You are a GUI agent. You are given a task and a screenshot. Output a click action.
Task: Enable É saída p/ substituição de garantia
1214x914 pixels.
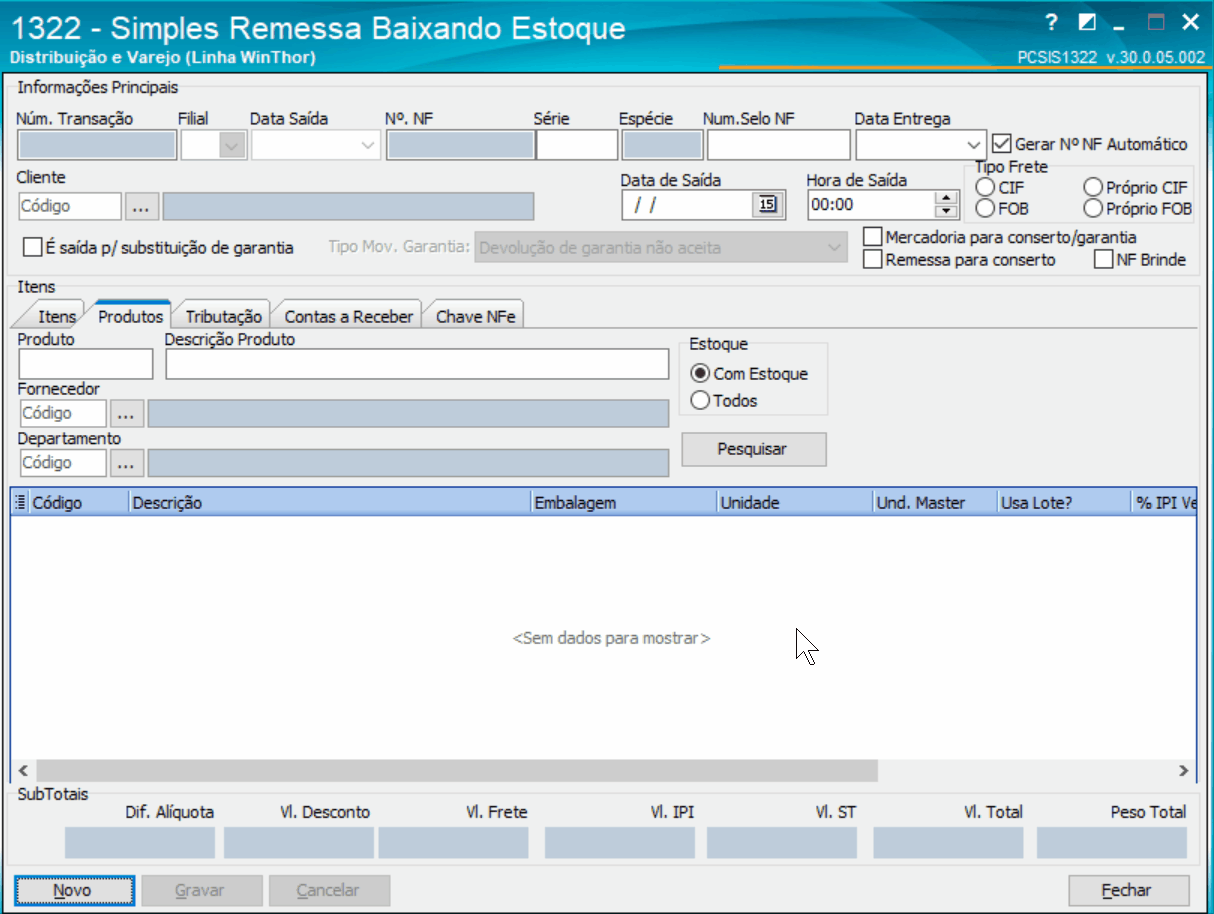pos(33,247)
